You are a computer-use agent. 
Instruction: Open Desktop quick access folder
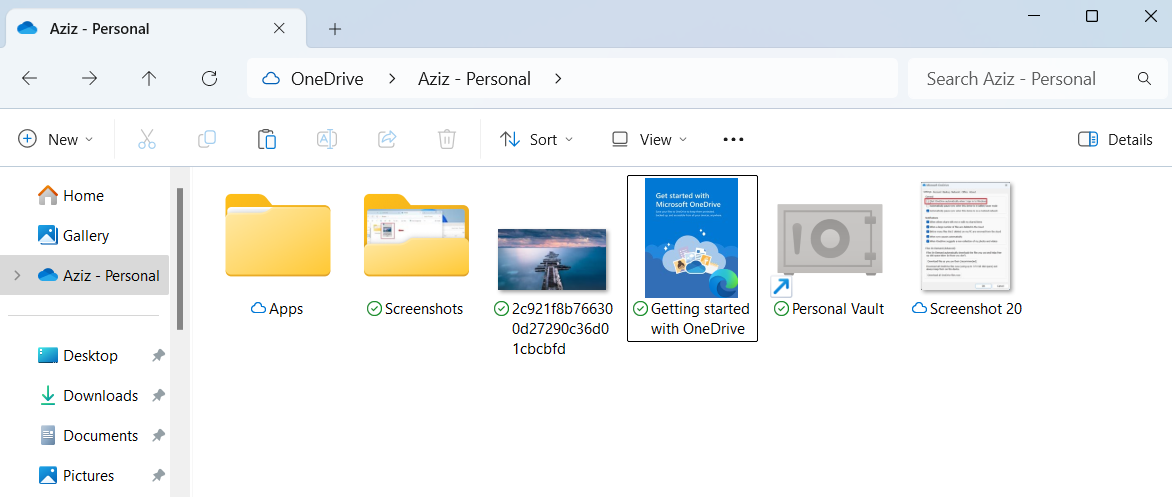(78, 356)
